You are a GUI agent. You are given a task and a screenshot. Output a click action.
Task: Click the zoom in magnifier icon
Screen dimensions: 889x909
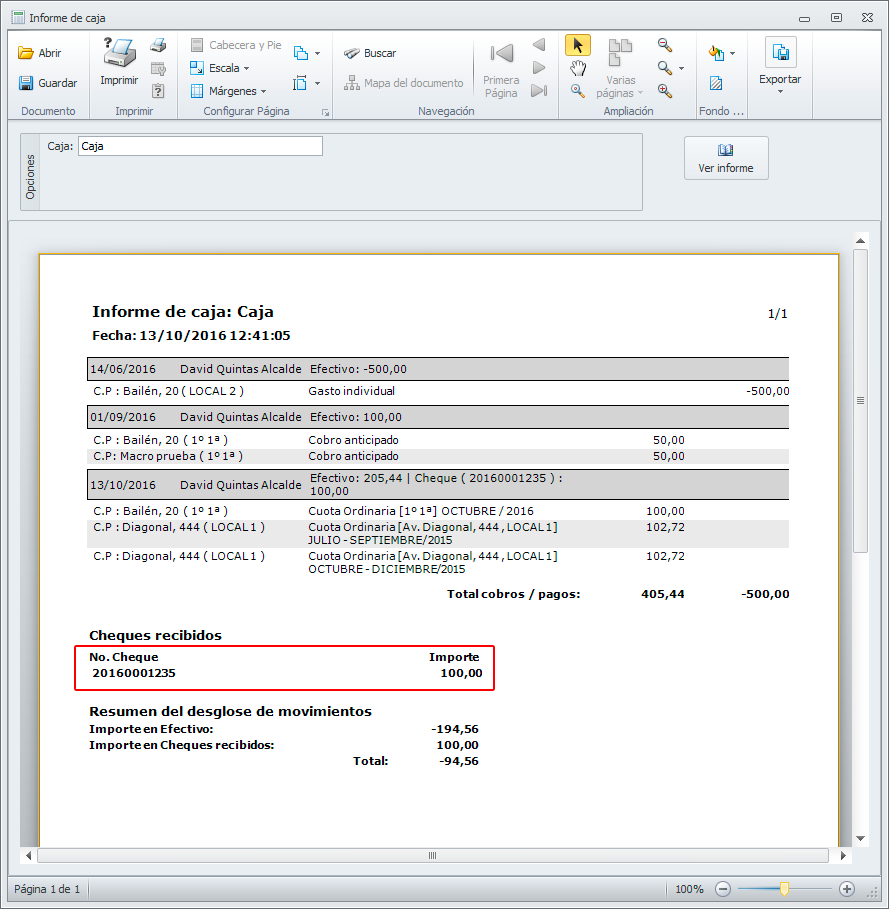(664, 90)
